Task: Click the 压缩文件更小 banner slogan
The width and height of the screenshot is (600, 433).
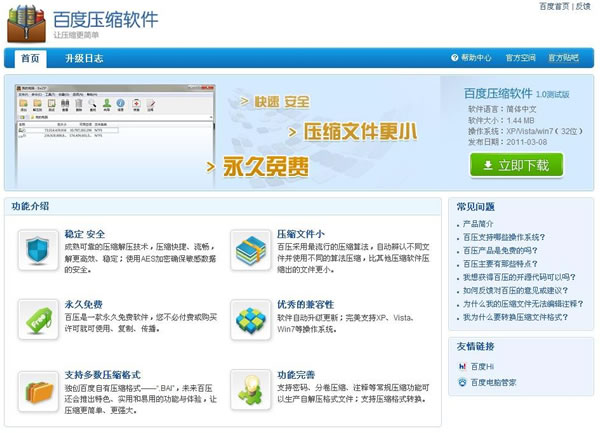Action: pyautogui.click(x=360, y=132)
